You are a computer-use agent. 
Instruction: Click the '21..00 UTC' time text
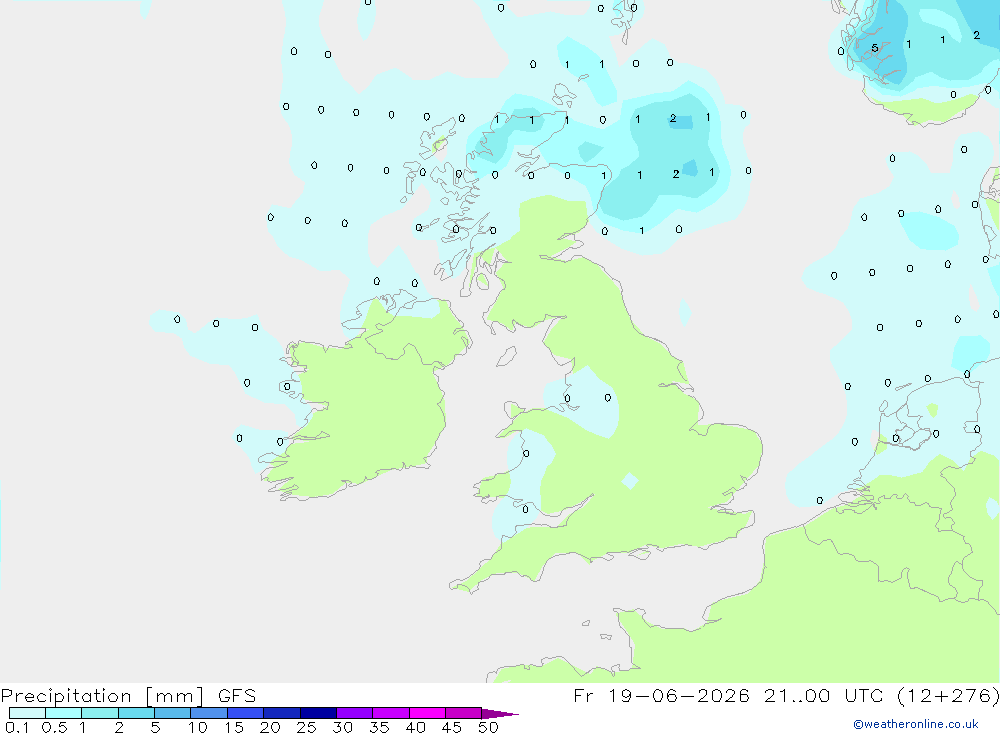pyautogui.click(x=823, y=695)
